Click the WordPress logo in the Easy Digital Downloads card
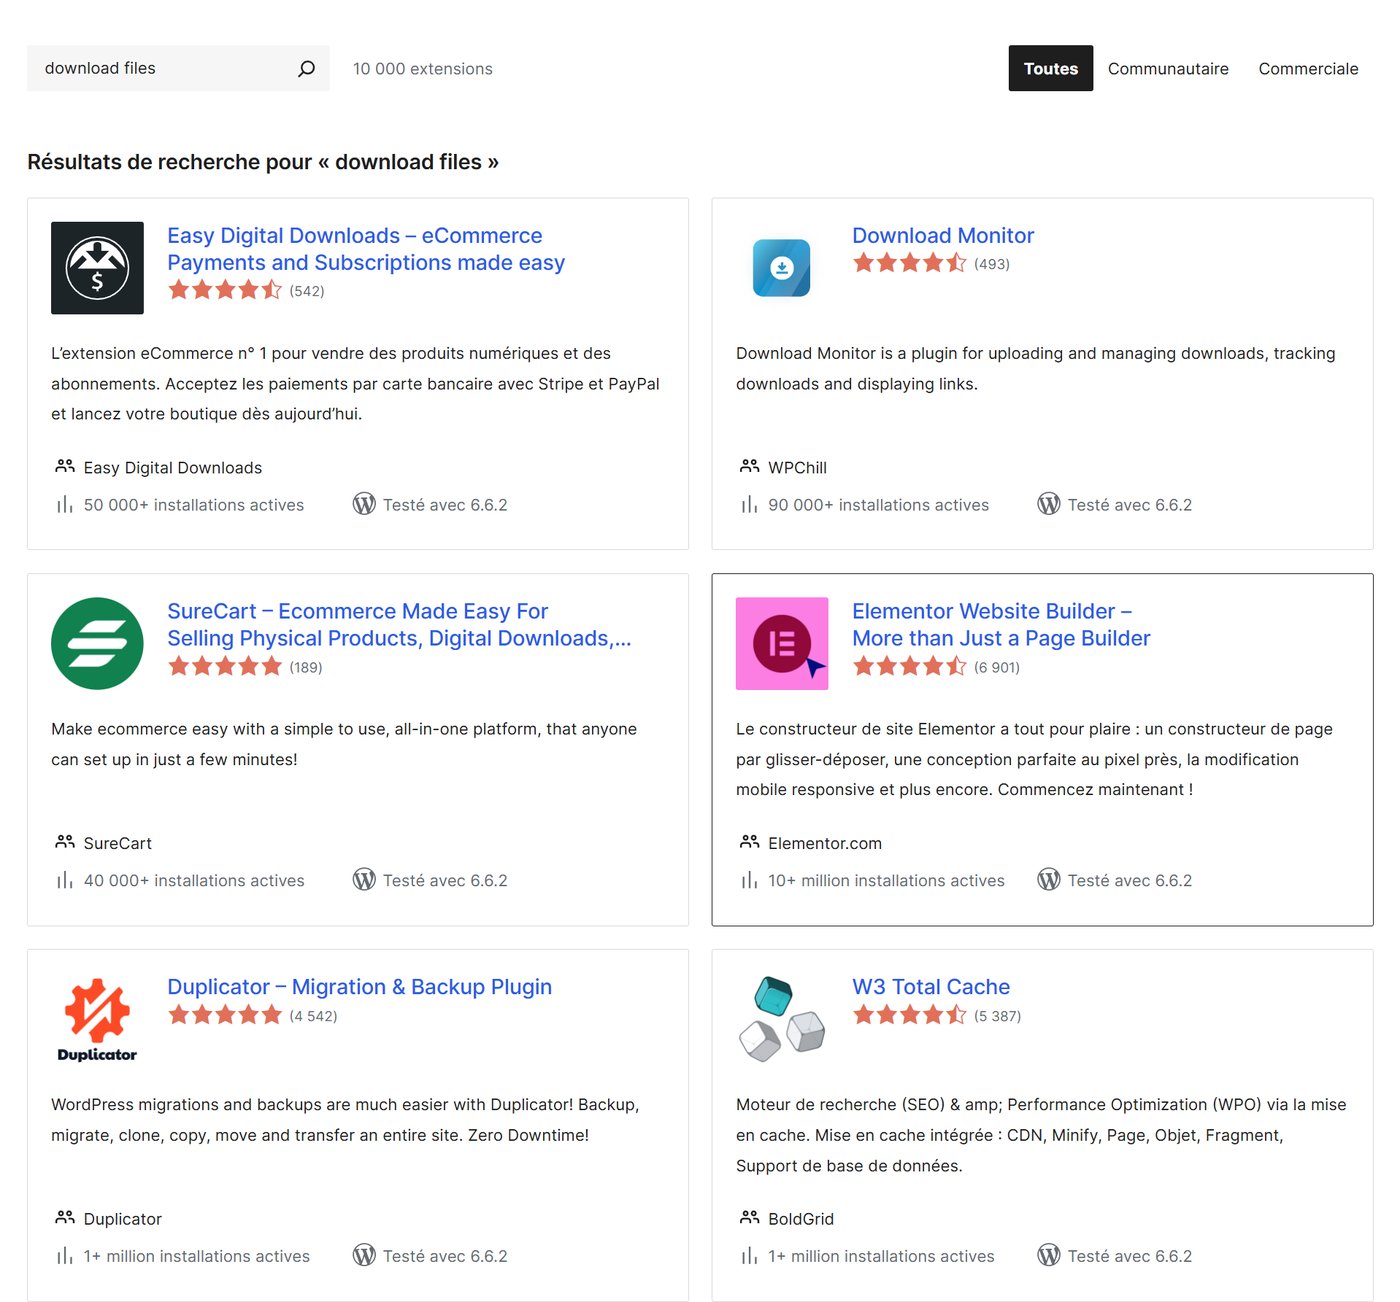Screen dimensions: 1400x1302 point(364,504)
